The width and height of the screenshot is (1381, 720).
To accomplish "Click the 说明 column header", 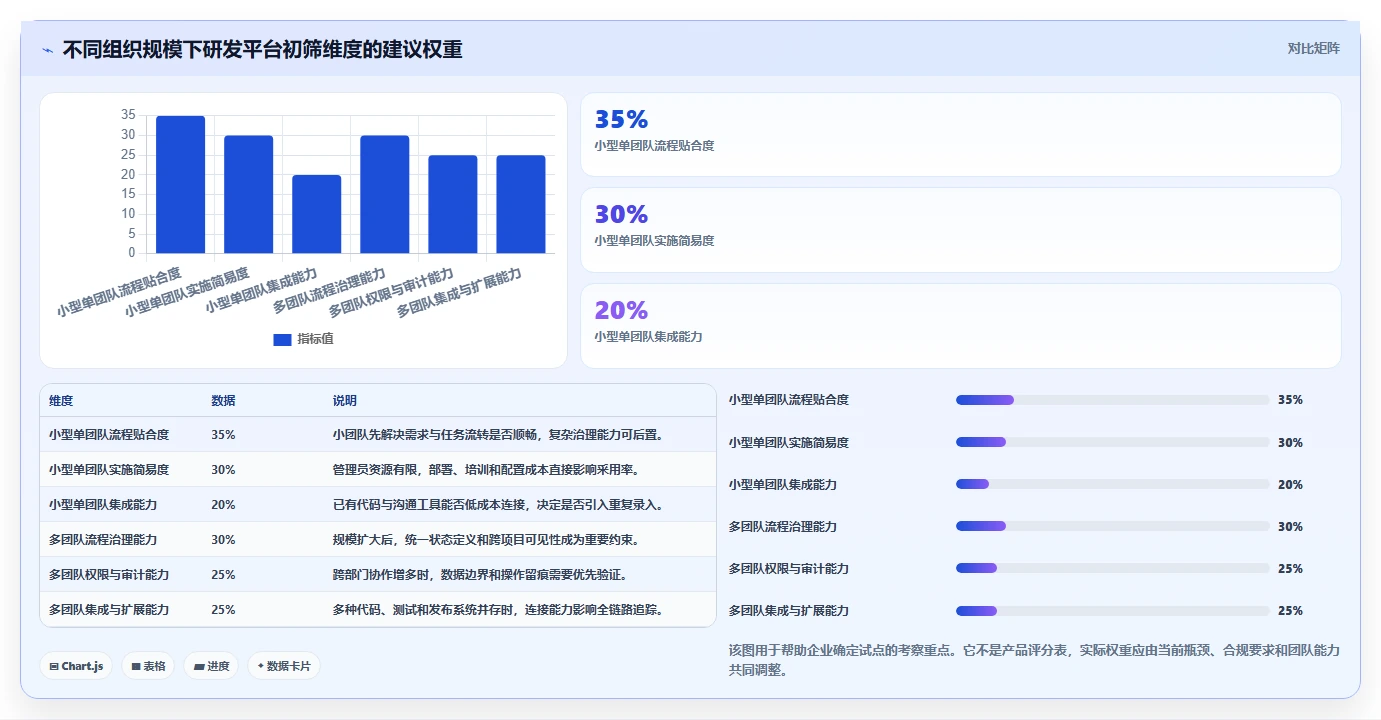I will click(x=345, y=401).
